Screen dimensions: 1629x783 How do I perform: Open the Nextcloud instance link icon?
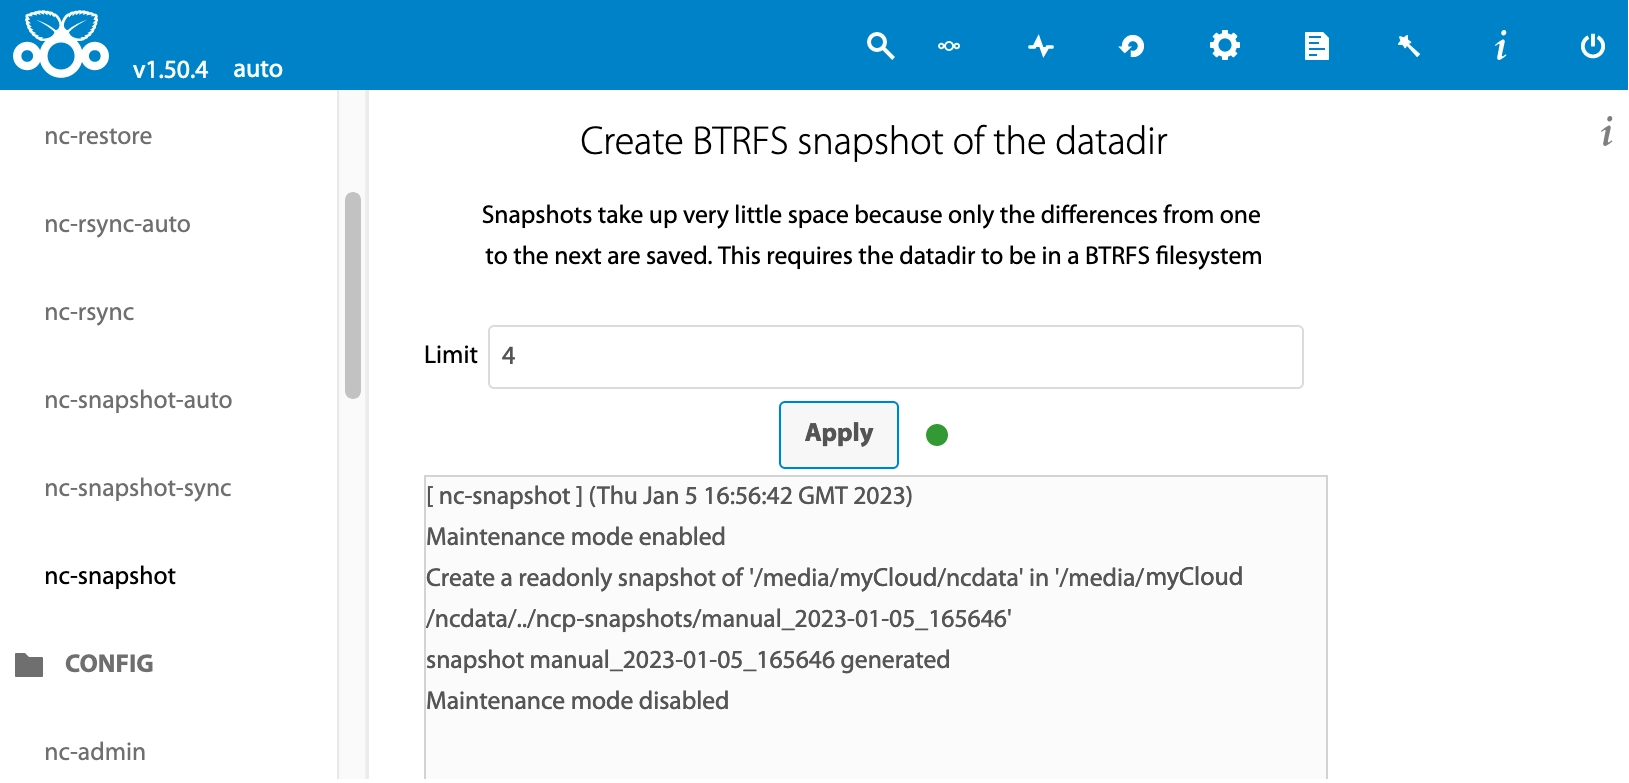[949, 46]
